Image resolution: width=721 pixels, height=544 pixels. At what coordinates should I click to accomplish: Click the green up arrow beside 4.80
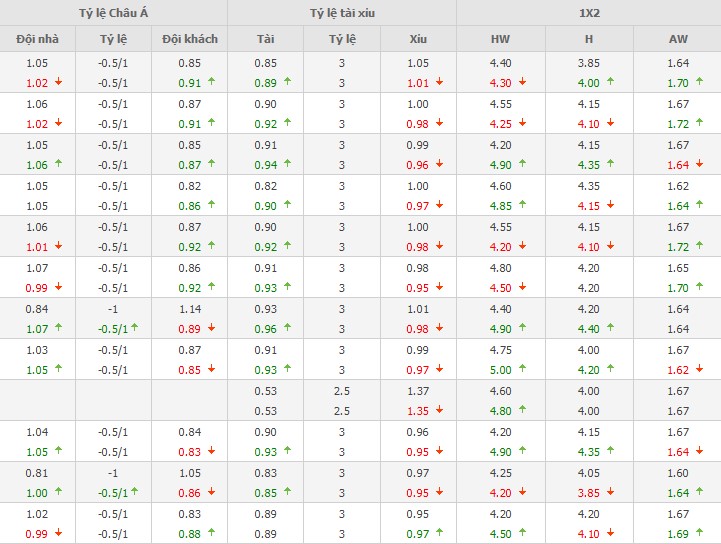click(x=523, y=411)
